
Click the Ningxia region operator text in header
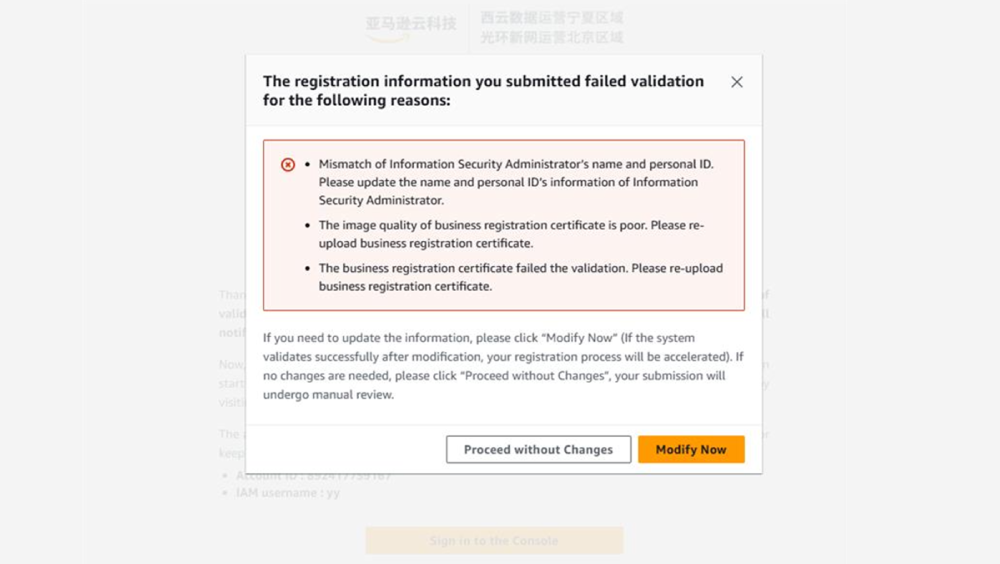click(551, 18)
